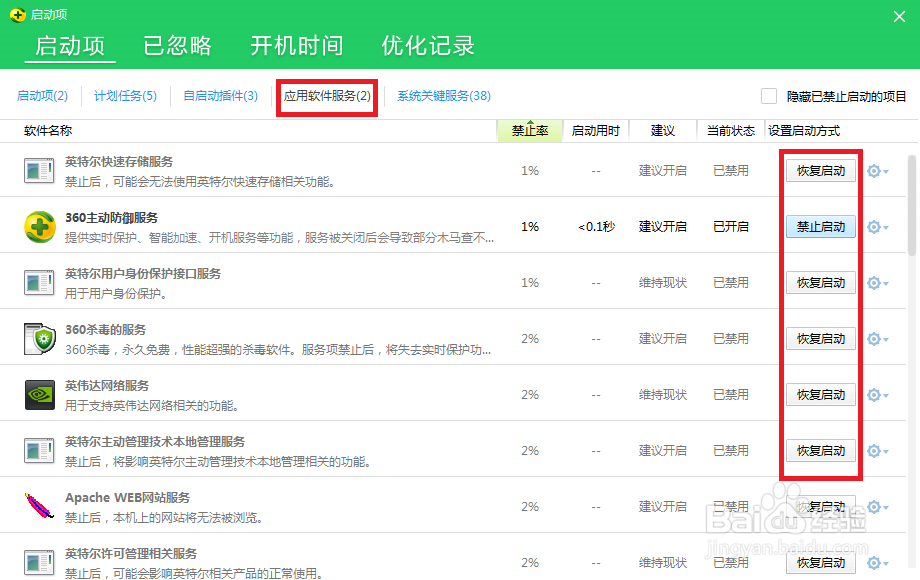Click the 英特尔快速存储服务 program icon
920x580 pixels.
39,171
